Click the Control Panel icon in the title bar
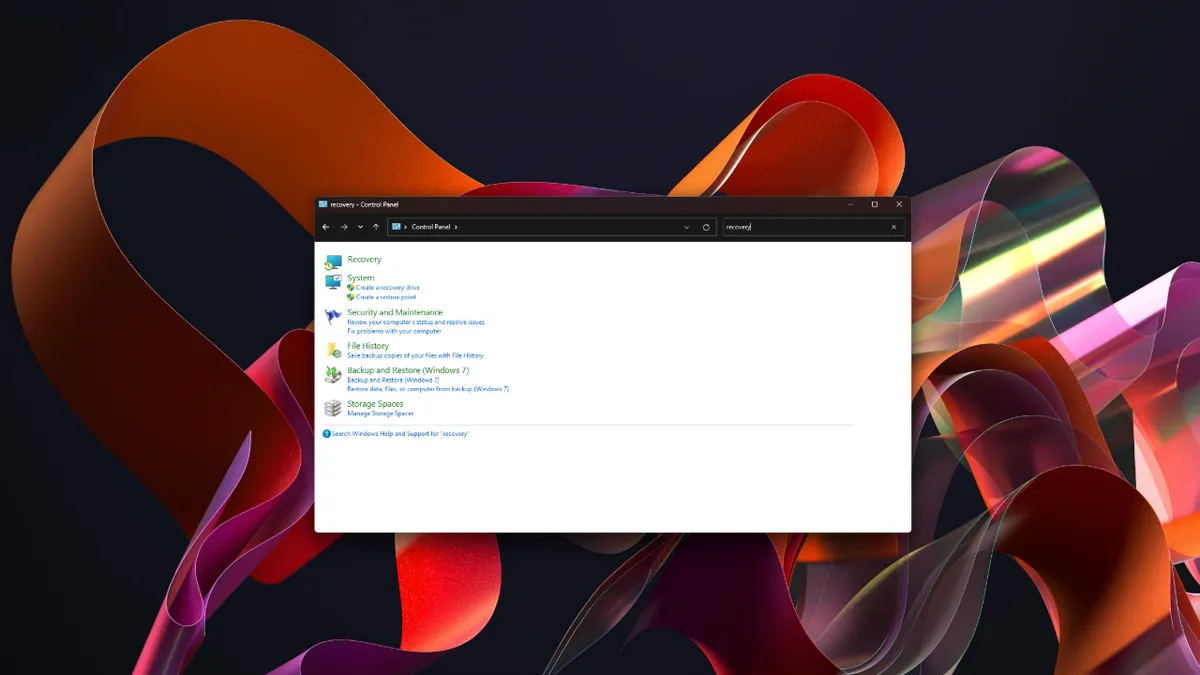The height and width of the screenshot is (675, 1200). pos(323,204)
